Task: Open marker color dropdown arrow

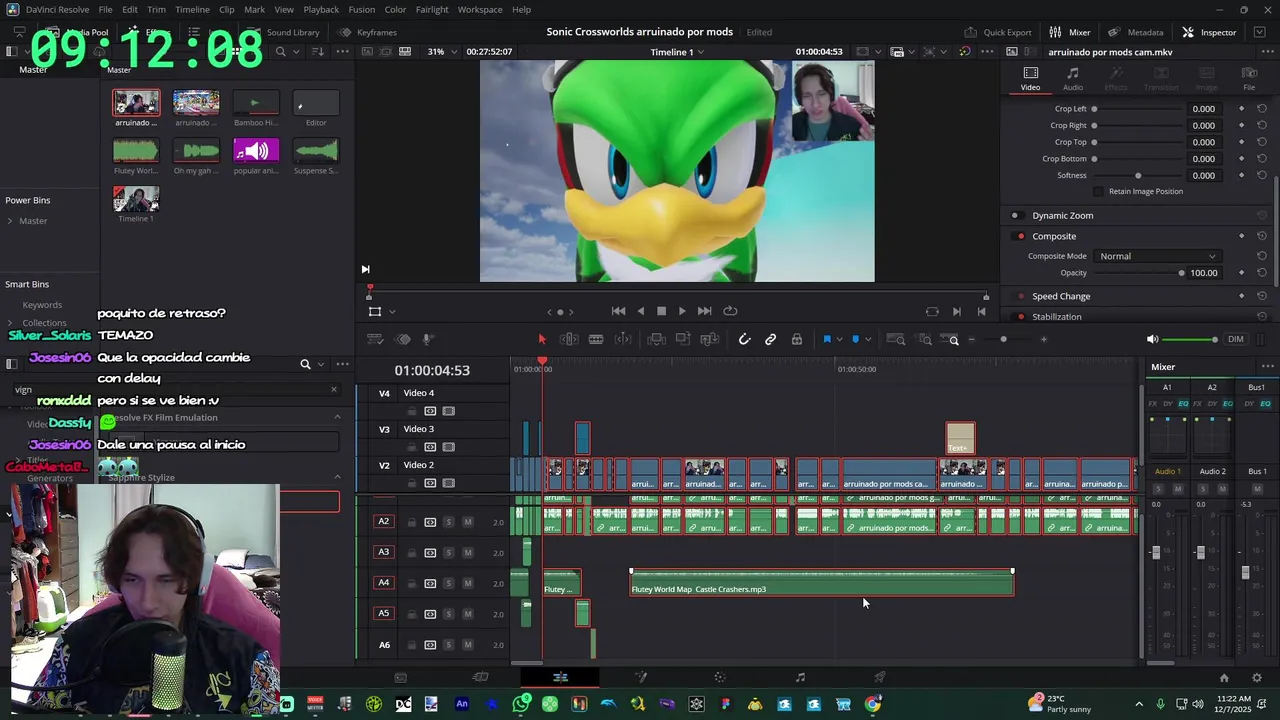Action: tap(867, 340)
